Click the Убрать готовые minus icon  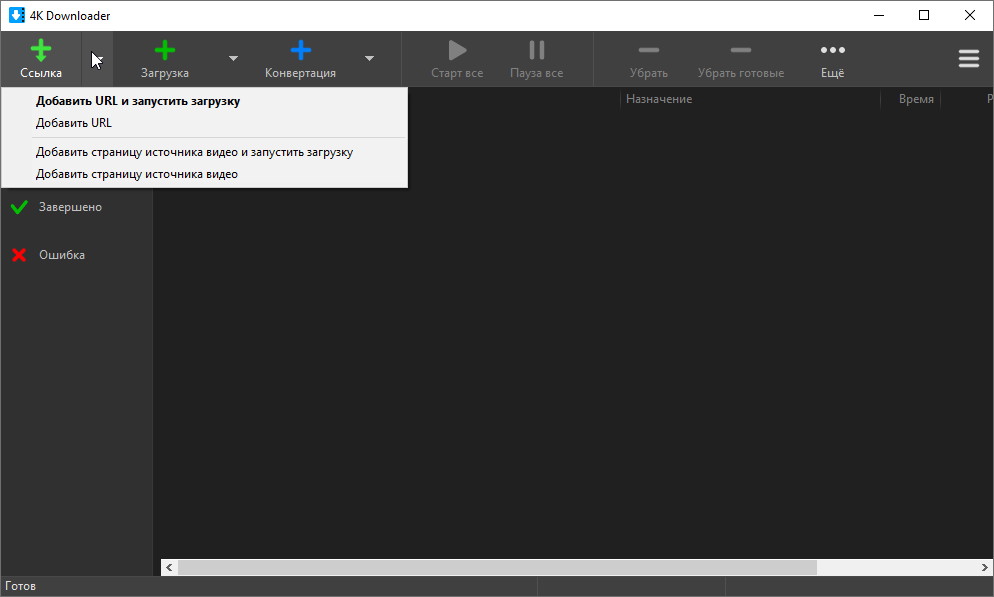click(x=740, y=51)
